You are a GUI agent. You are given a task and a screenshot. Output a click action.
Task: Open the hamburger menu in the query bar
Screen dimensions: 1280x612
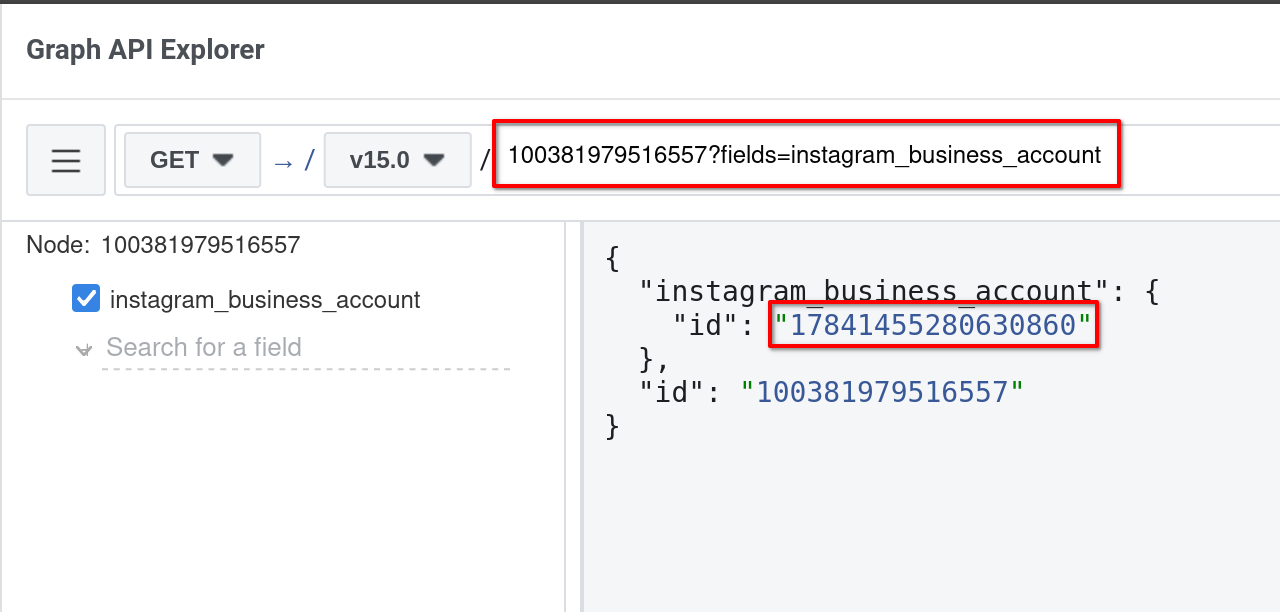click(66, 160)
